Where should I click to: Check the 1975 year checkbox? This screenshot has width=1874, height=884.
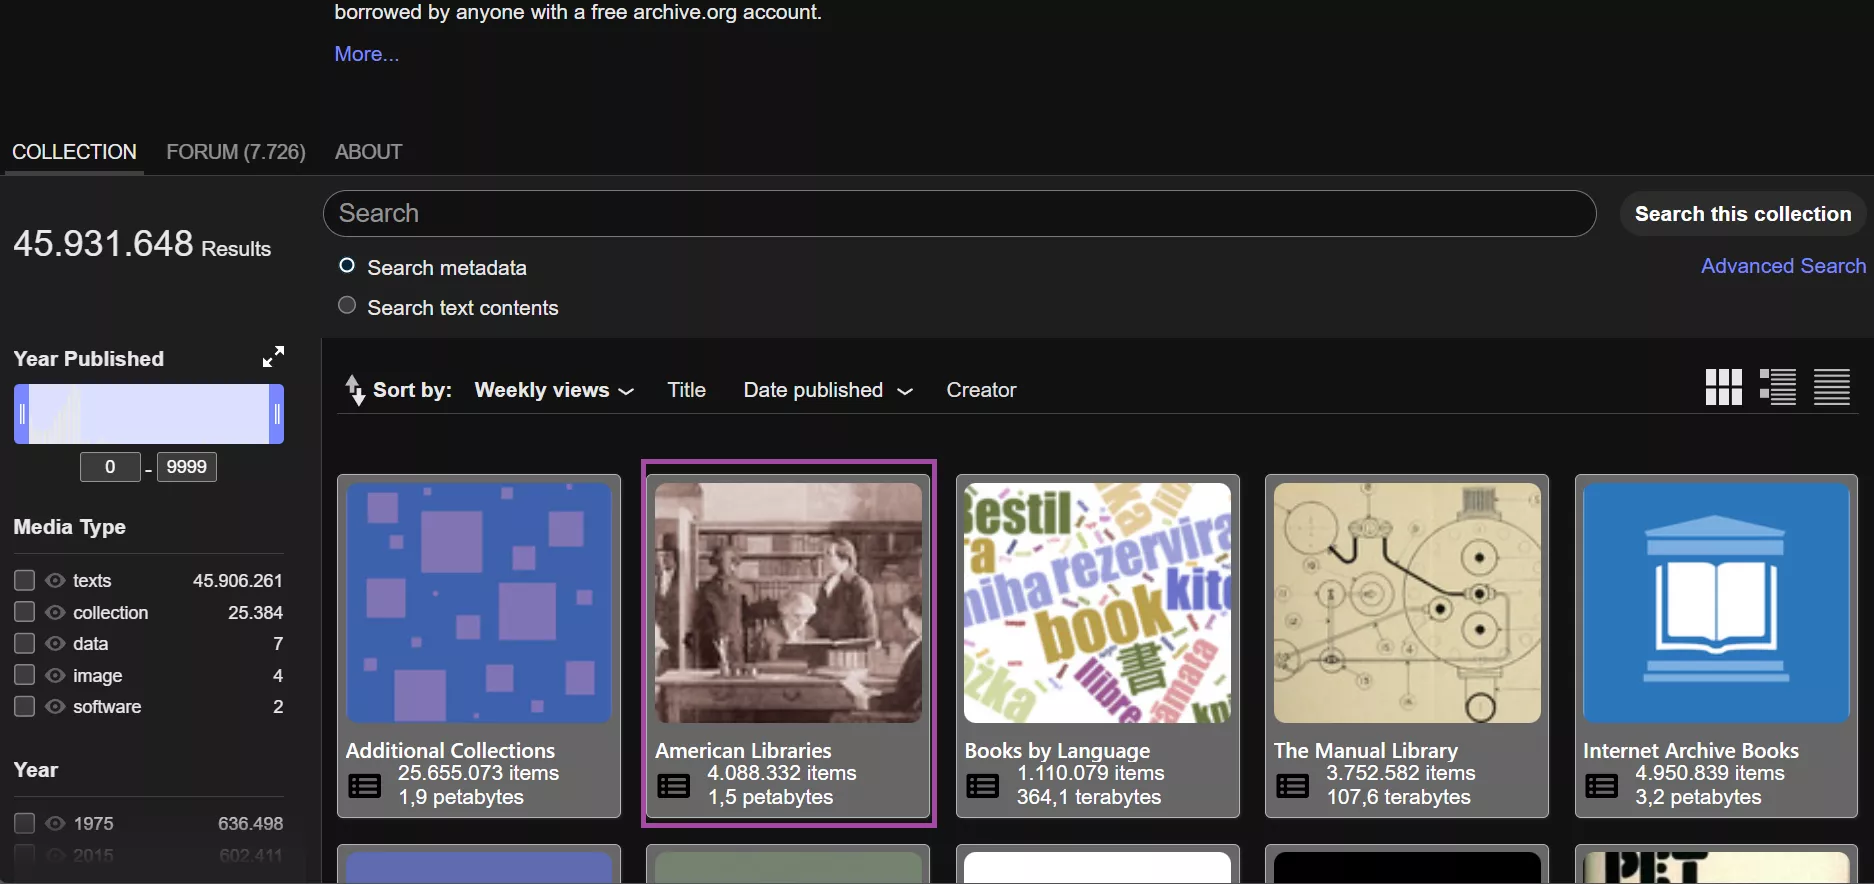coord(25,823)
